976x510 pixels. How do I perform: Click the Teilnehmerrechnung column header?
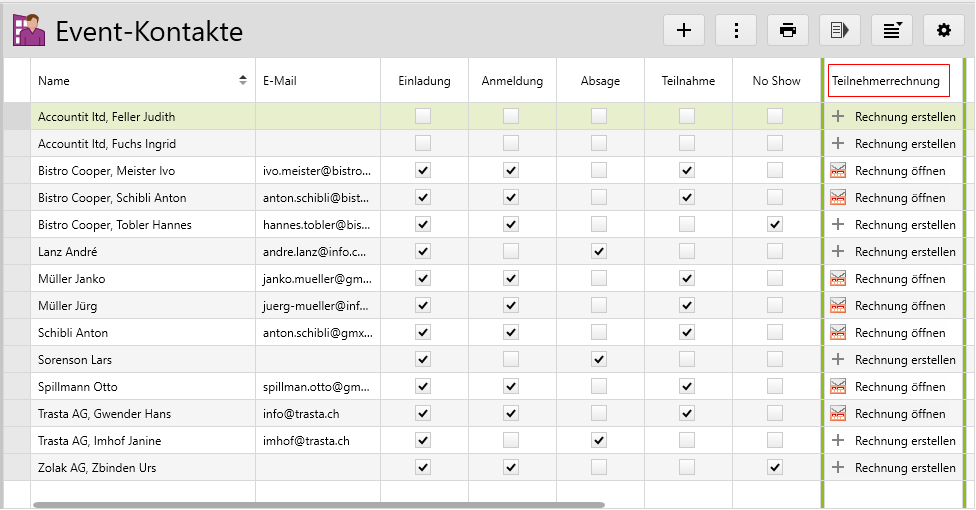tap(887, 81)
